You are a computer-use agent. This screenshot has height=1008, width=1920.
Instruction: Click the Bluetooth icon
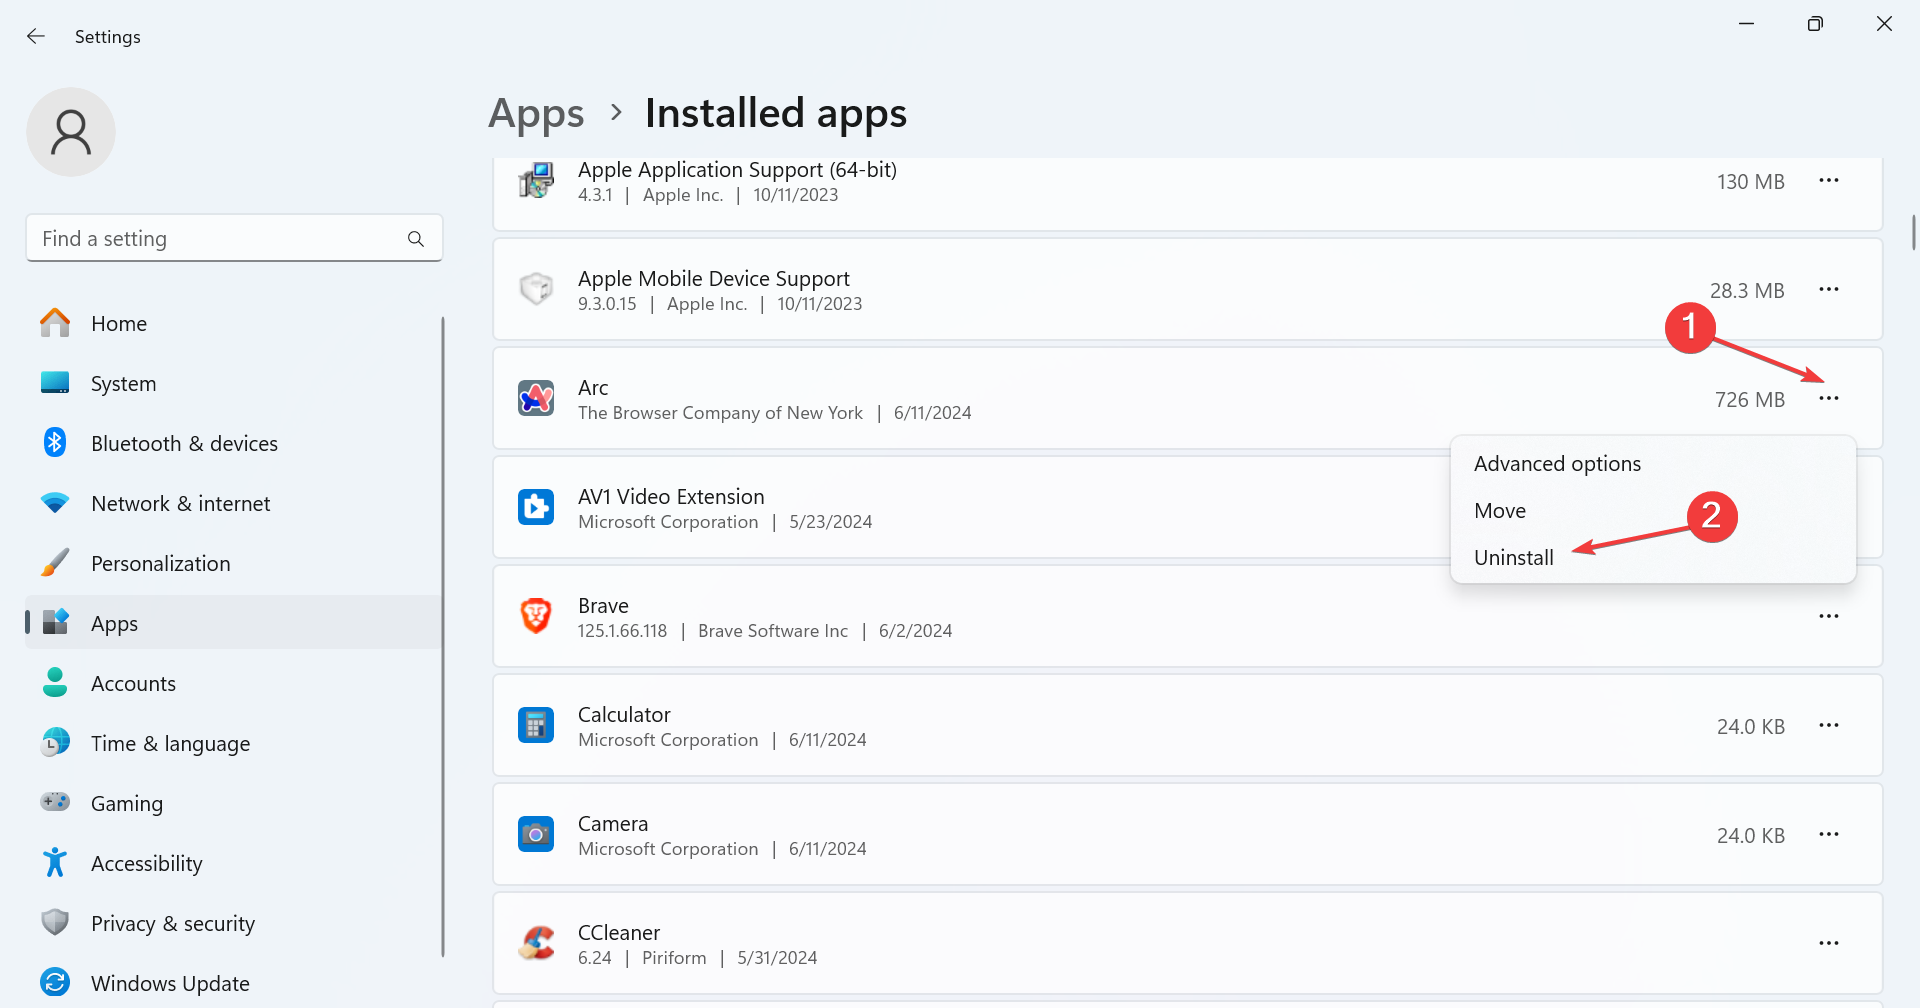click(55, 442)
